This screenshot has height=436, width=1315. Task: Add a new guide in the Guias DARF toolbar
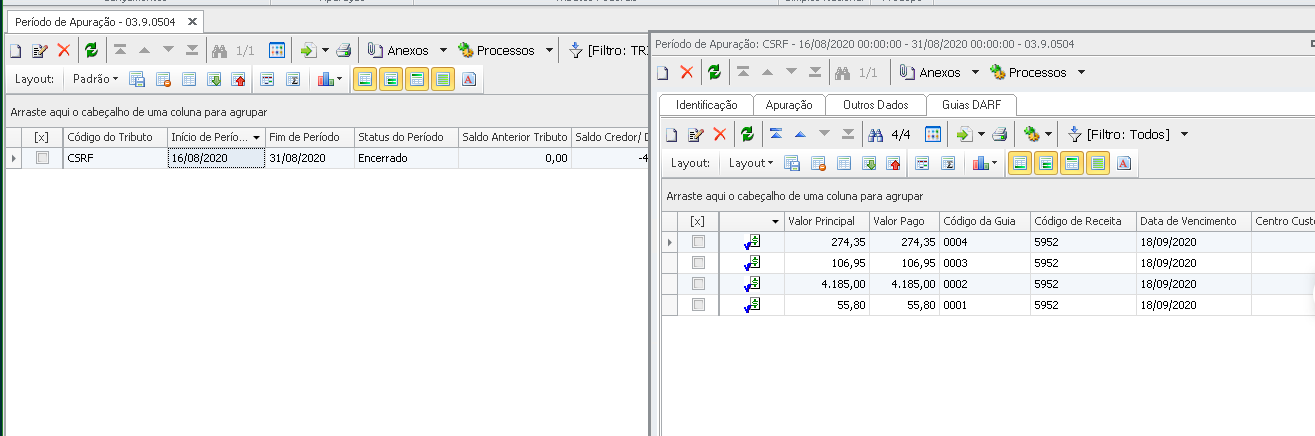[672, 134]
